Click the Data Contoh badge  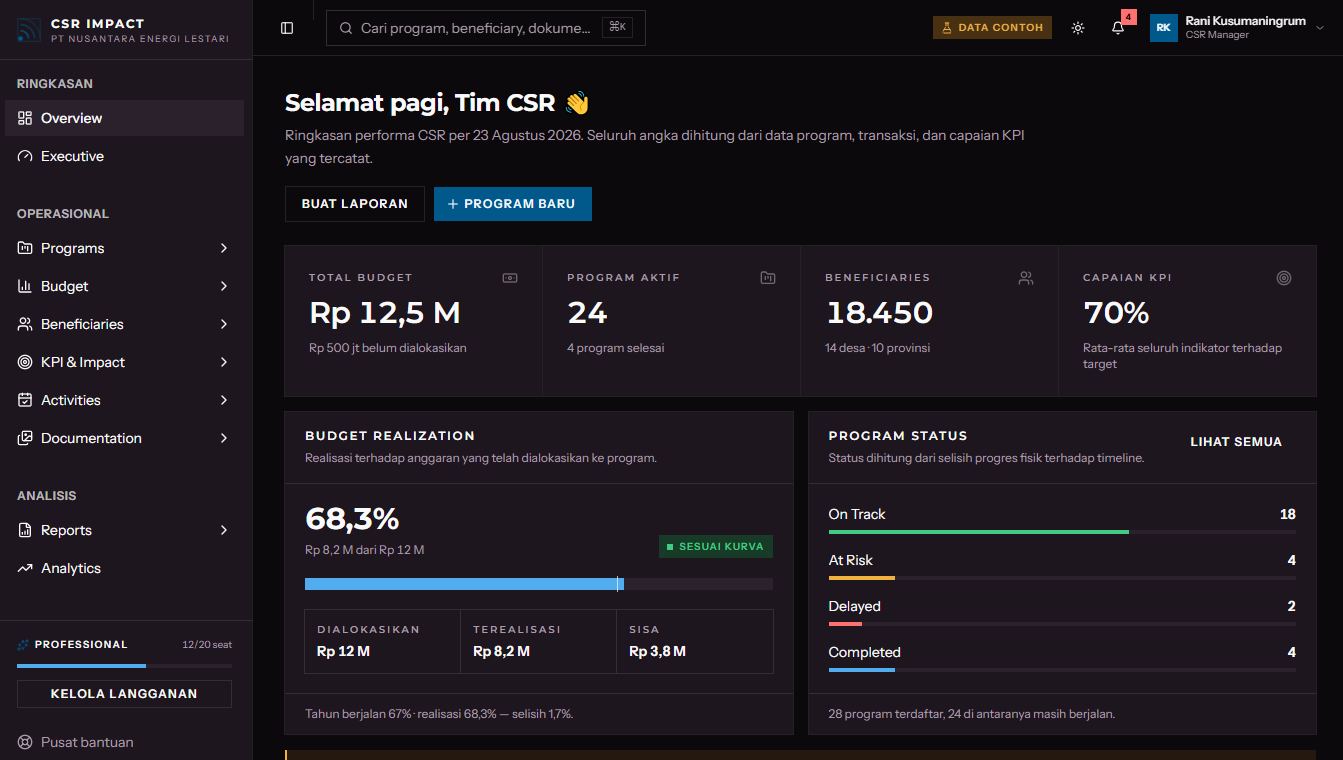coord(993,28)
